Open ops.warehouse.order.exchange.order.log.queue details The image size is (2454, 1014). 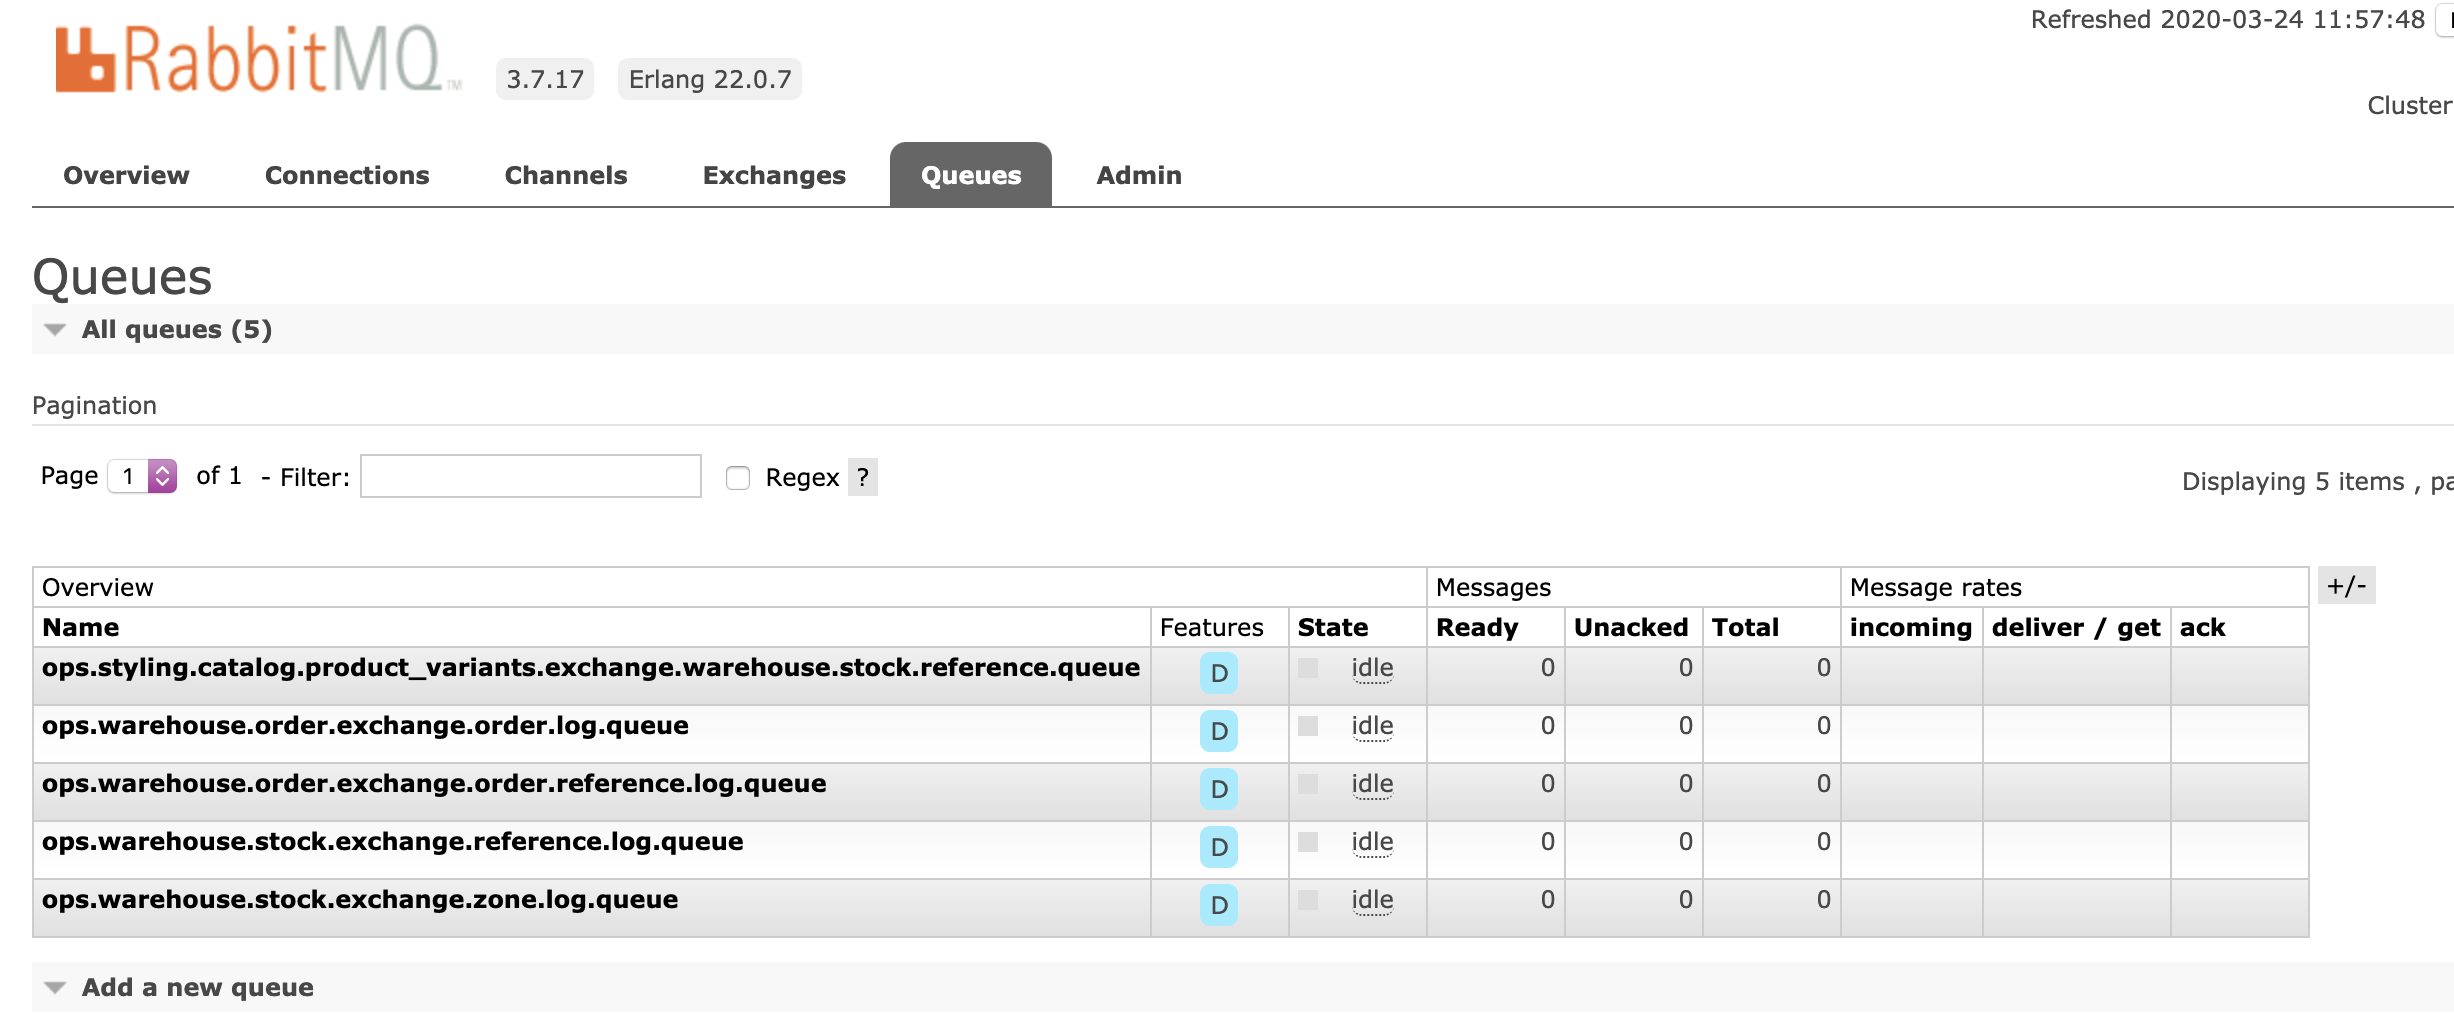tap(364, 725)
